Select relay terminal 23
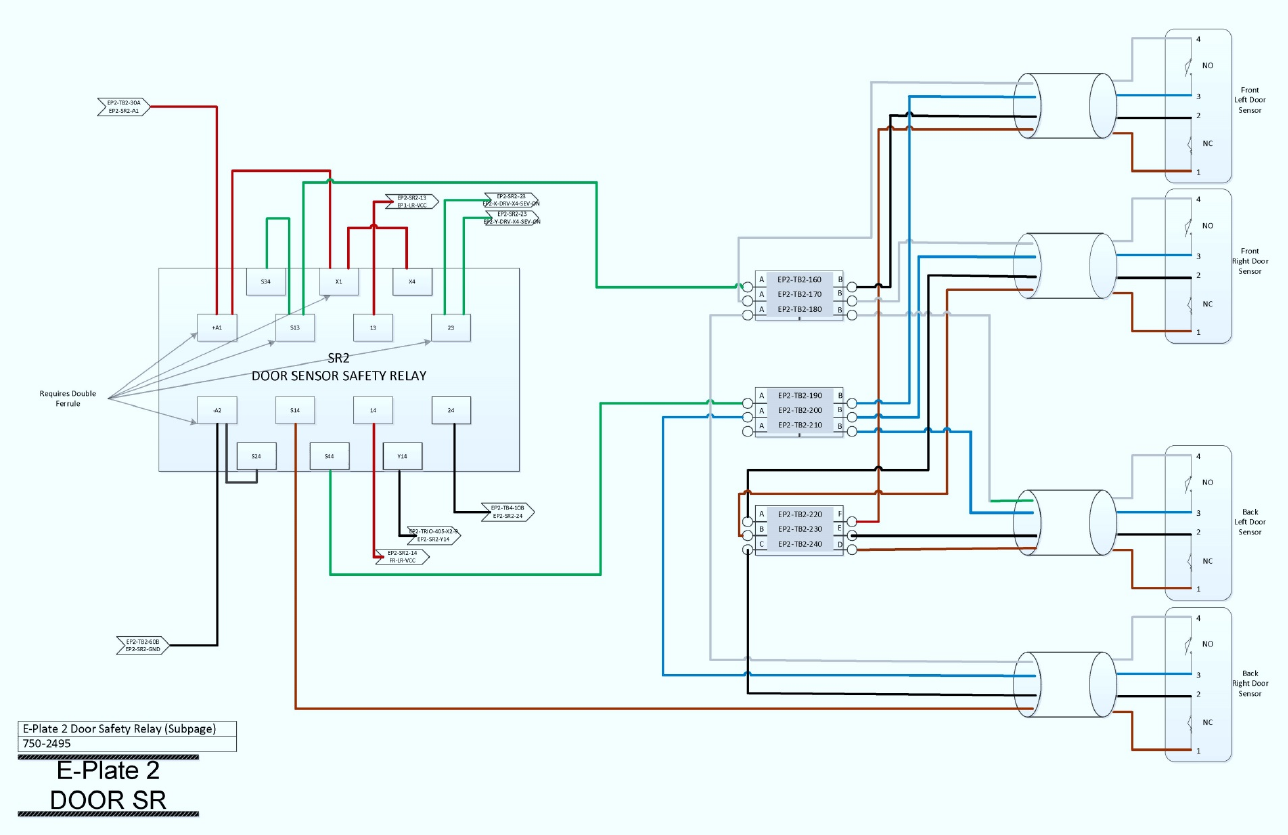This screenshot has height=835, width=1288. point(451,327)
